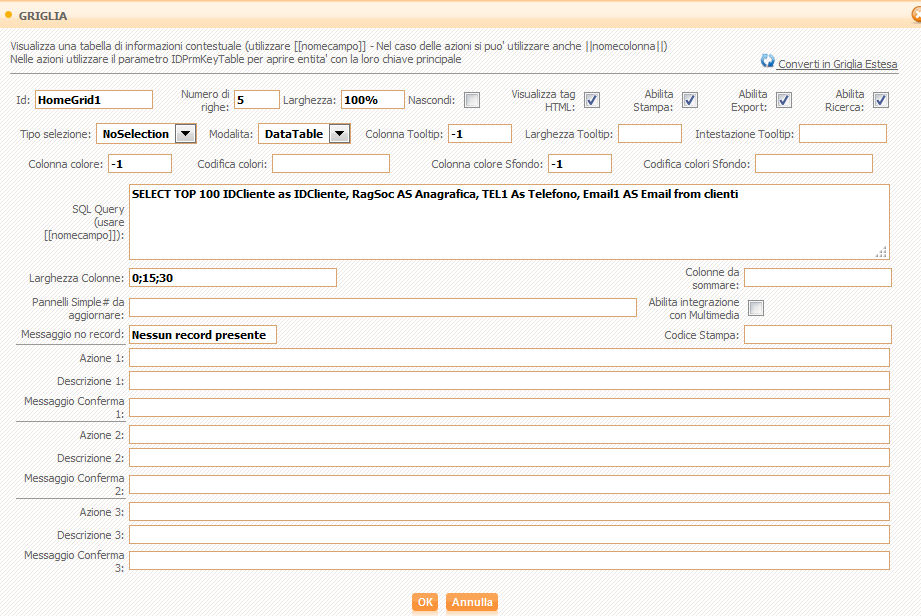This screenshot has width=921, height=616.
Task: Enable integrazione con Multimedia checkbox
Action: coord(756,308)
